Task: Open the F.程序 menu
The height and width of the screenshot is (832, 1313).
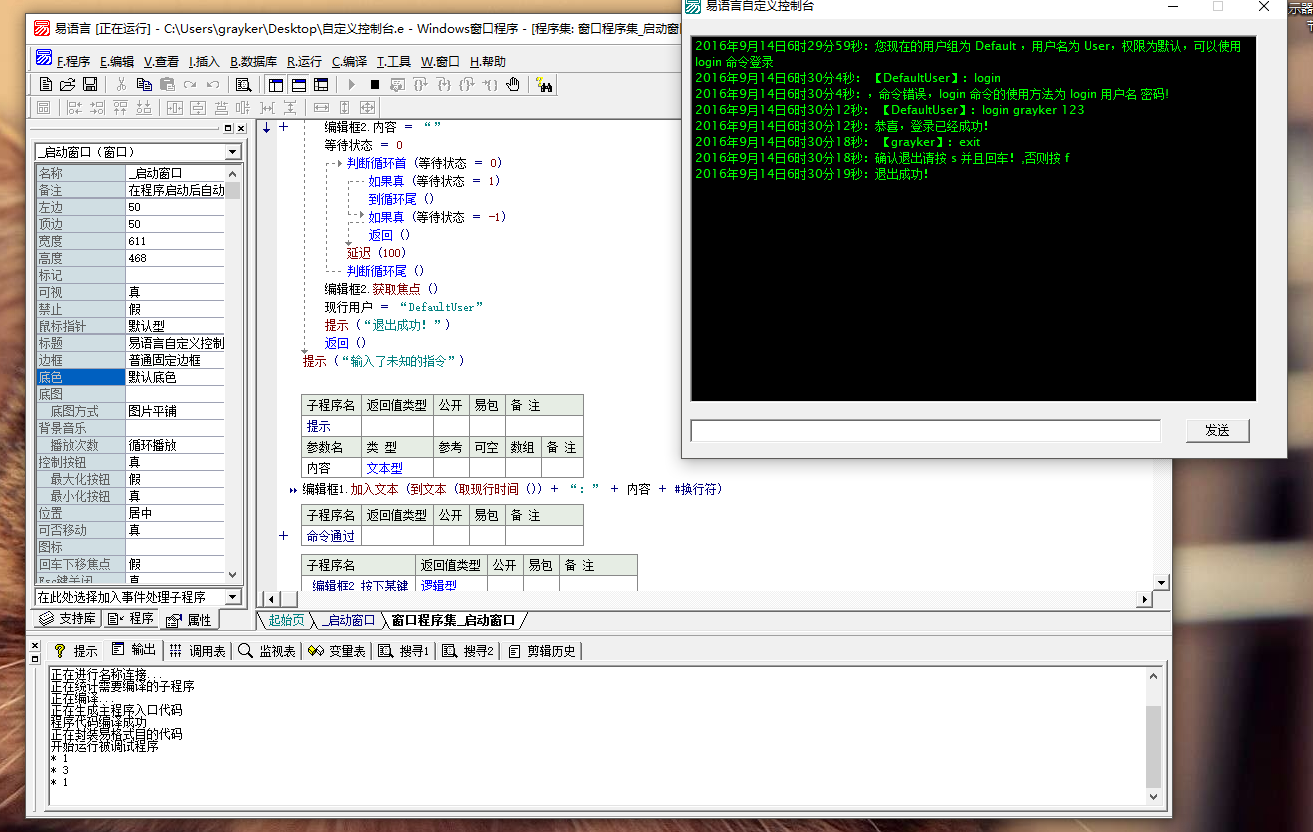Action: (73, 61)
